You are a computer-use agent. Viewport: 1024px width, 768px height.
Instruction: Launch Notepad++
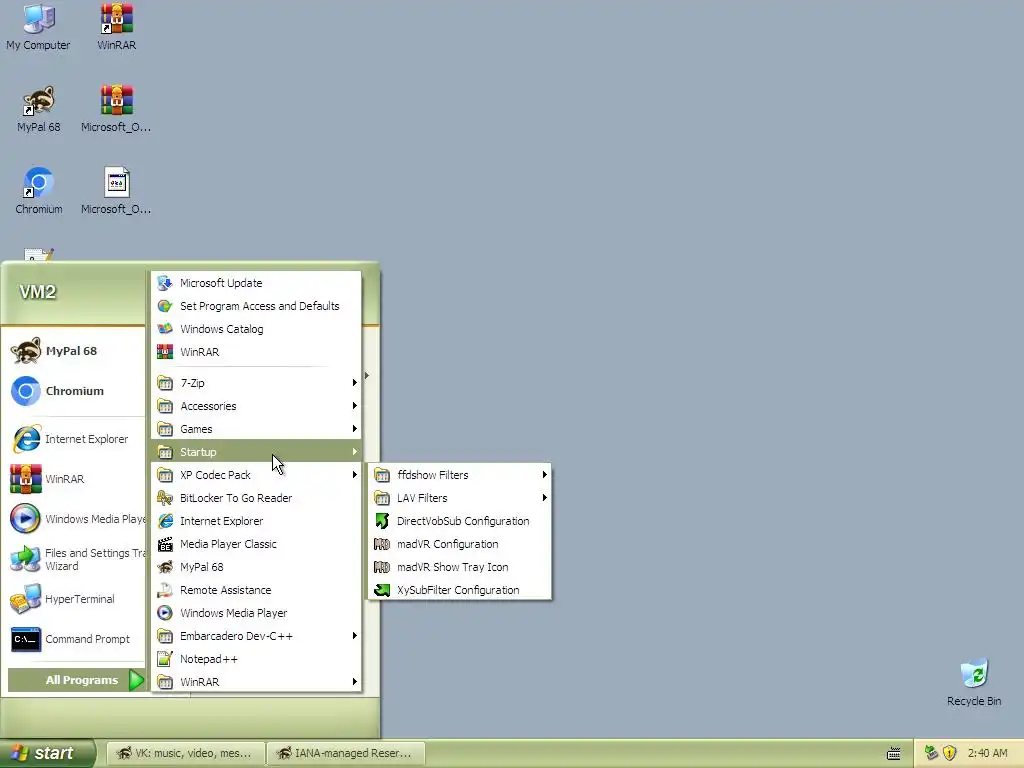tap(256, 659)
